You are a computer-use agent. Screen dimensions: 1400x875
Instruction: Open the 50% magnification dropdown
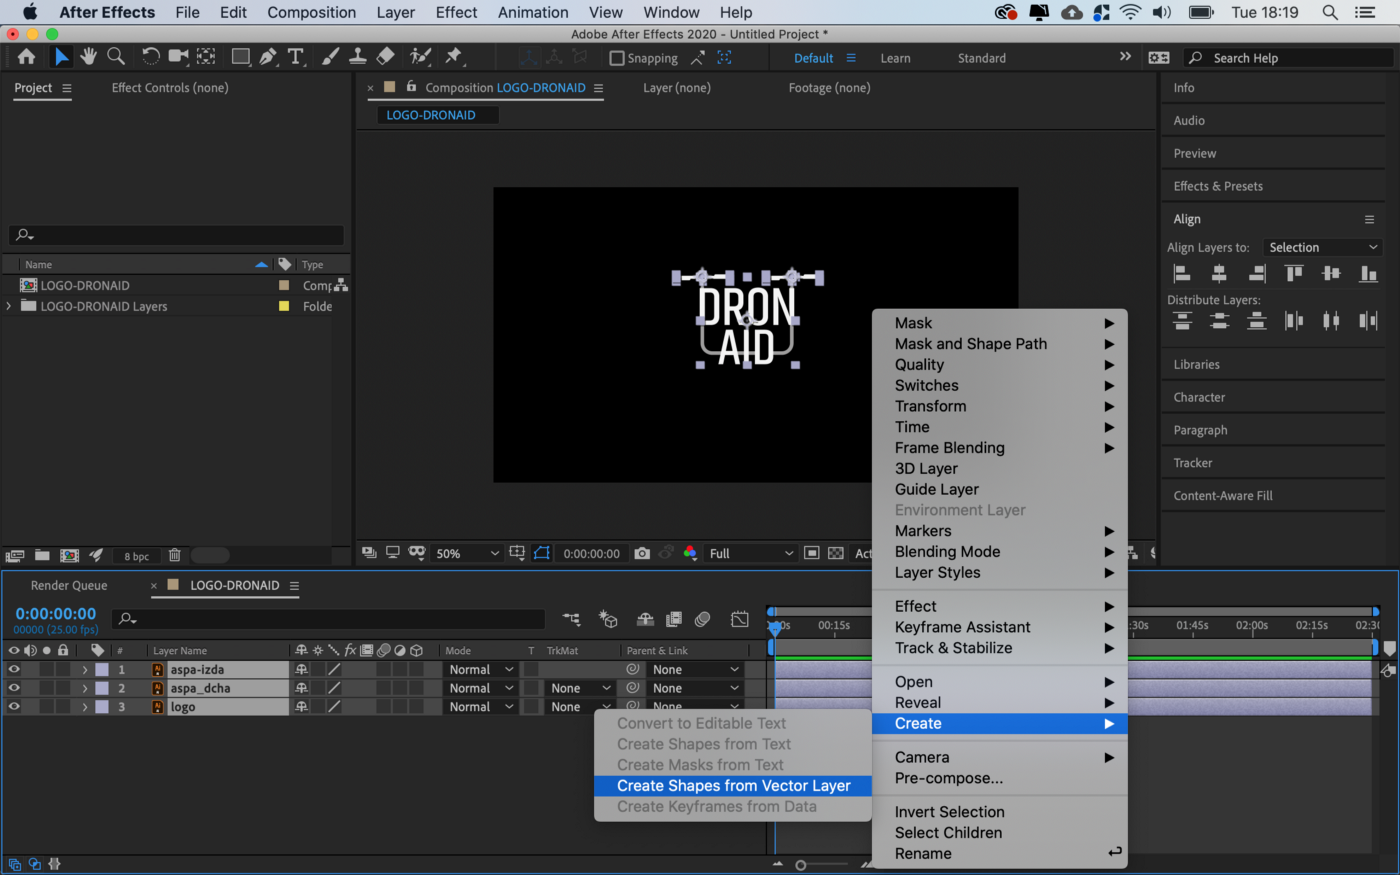pos(467,553)
